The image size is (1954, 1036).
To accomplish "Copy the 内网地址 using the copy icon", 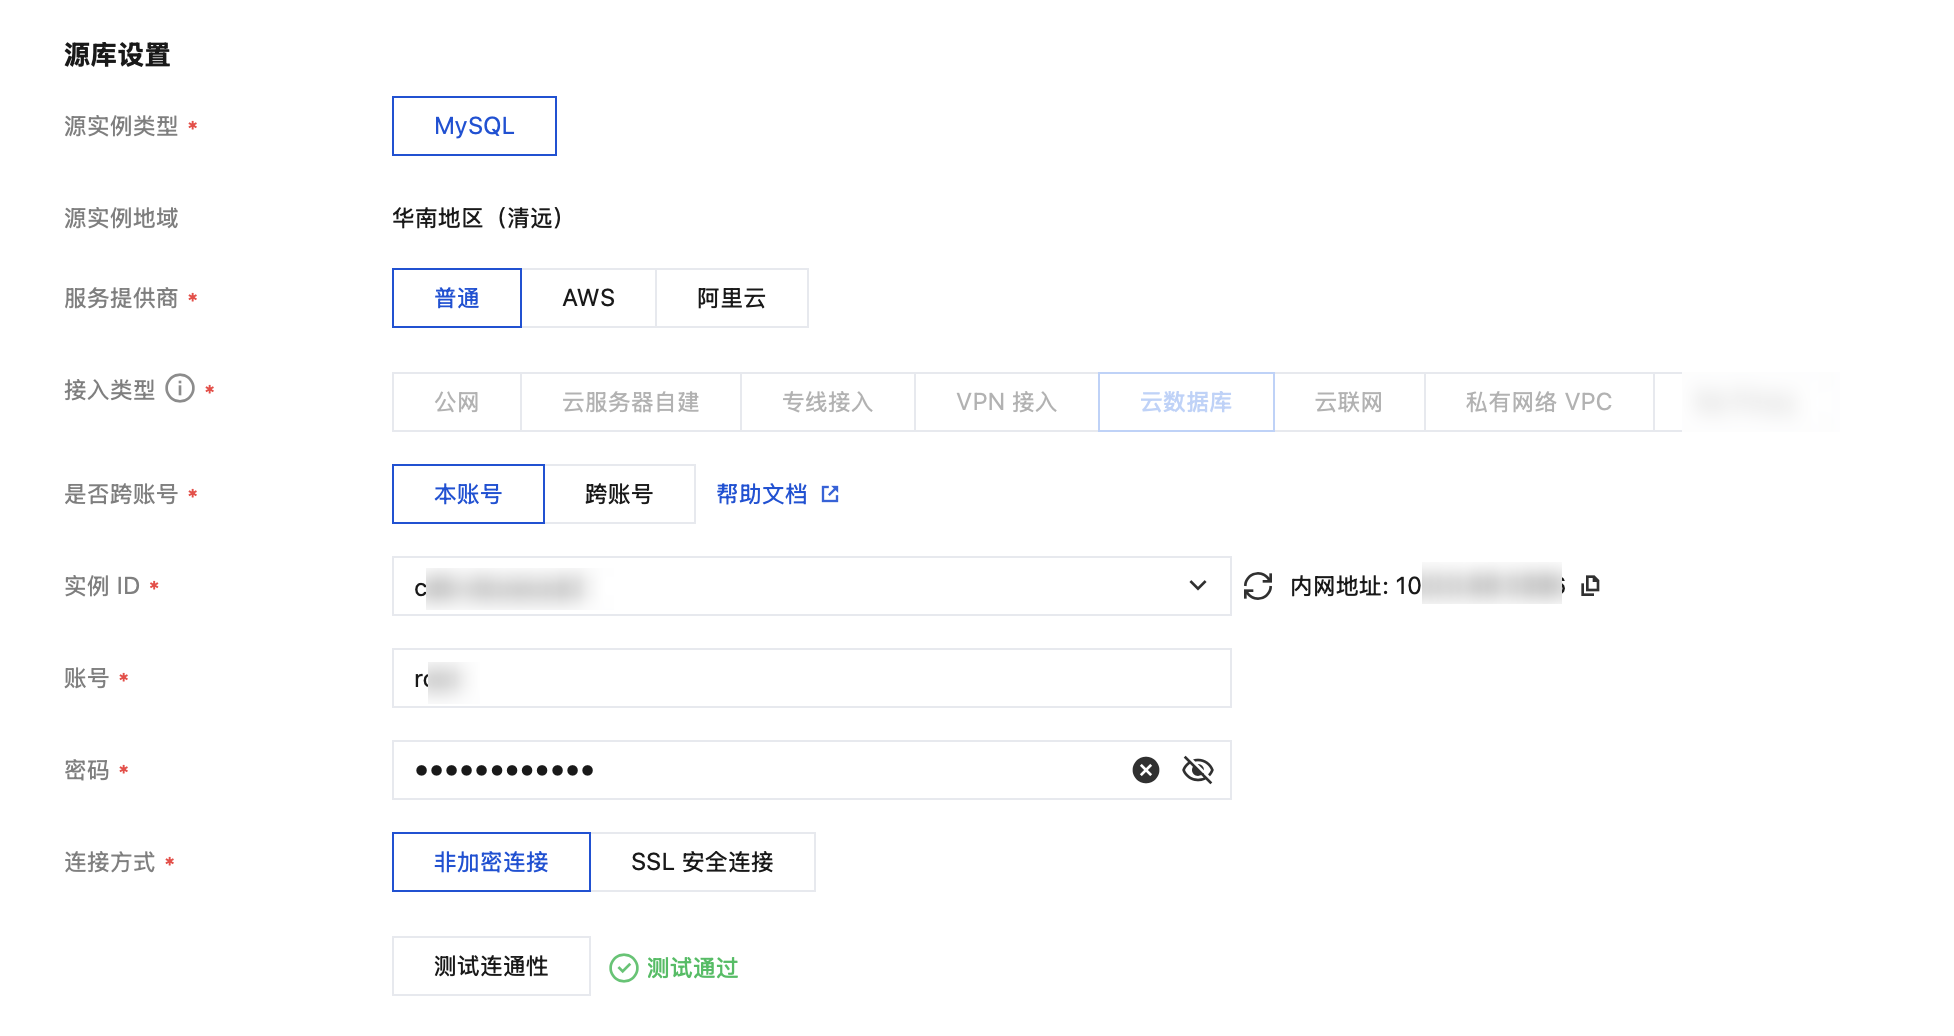I will [x=1590, y=586].
